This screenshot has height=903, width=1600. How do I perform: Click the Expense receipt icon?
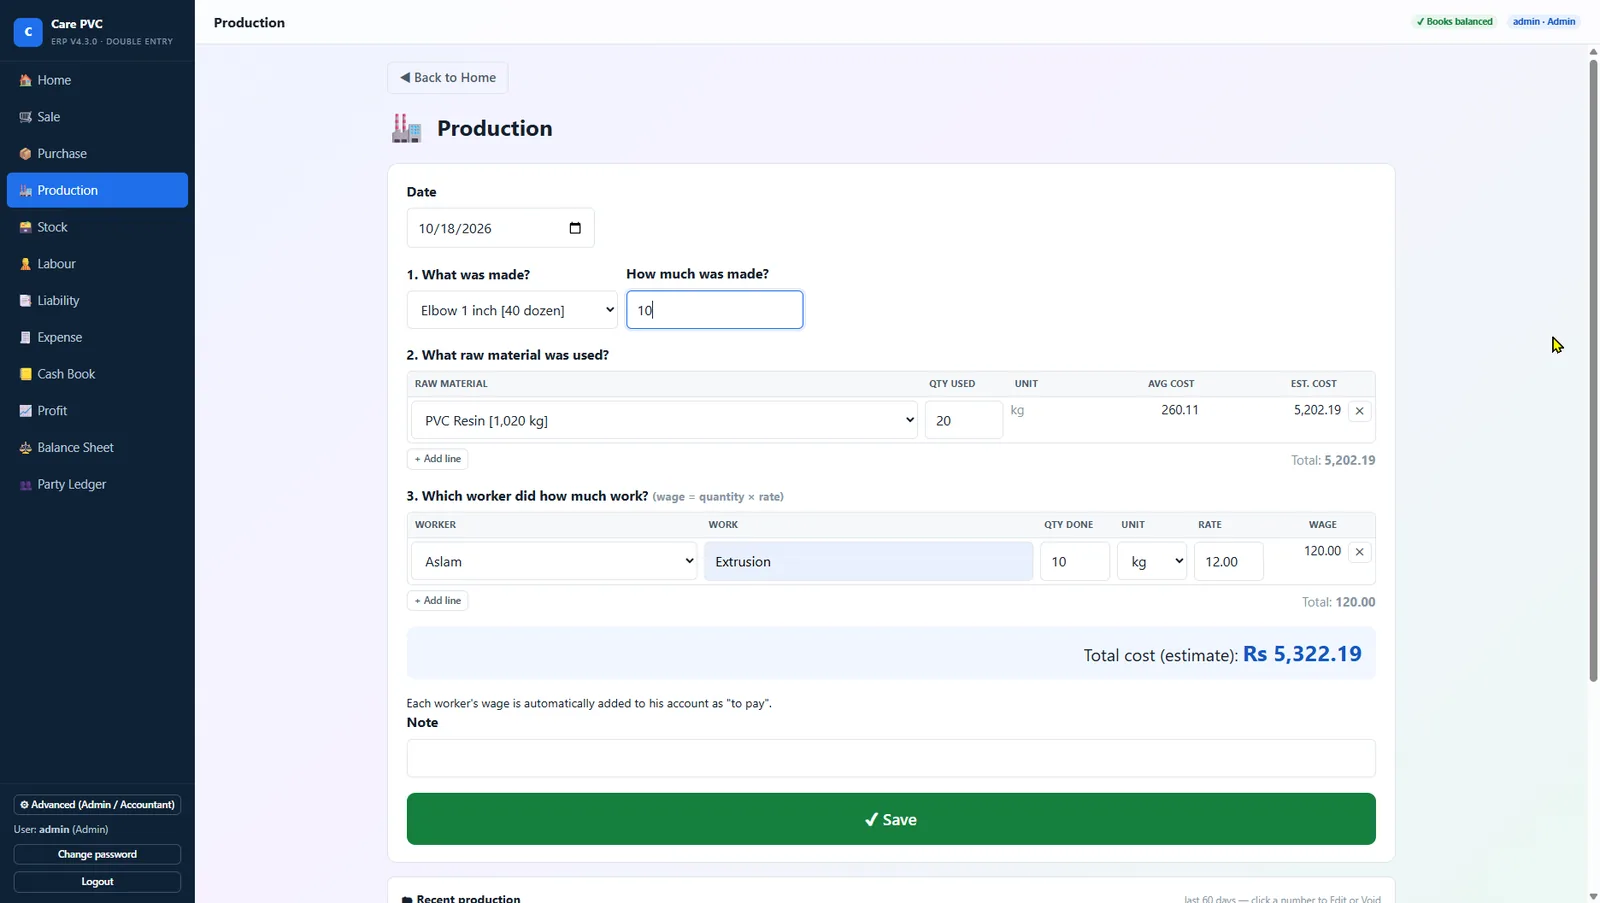tap(26, 338)
